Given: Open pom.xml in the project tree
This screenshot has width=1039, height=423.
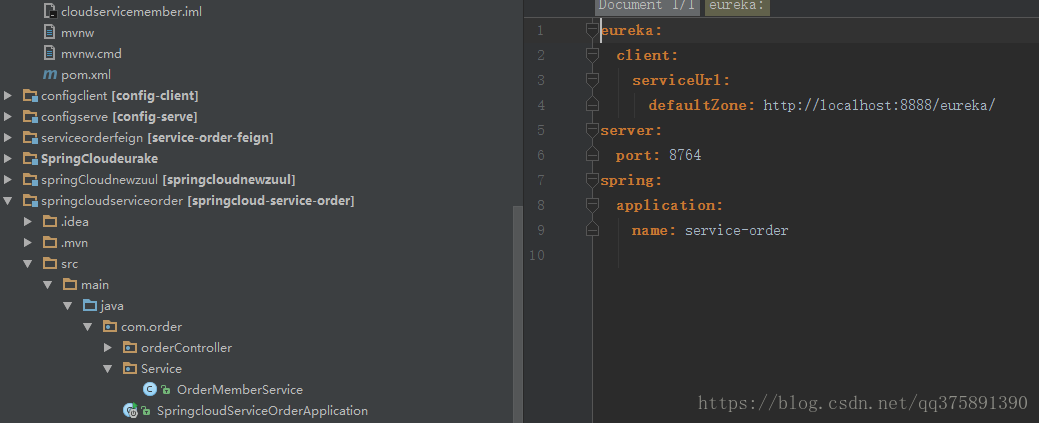Looking at the screenshot, I should (x=85, y=75).
